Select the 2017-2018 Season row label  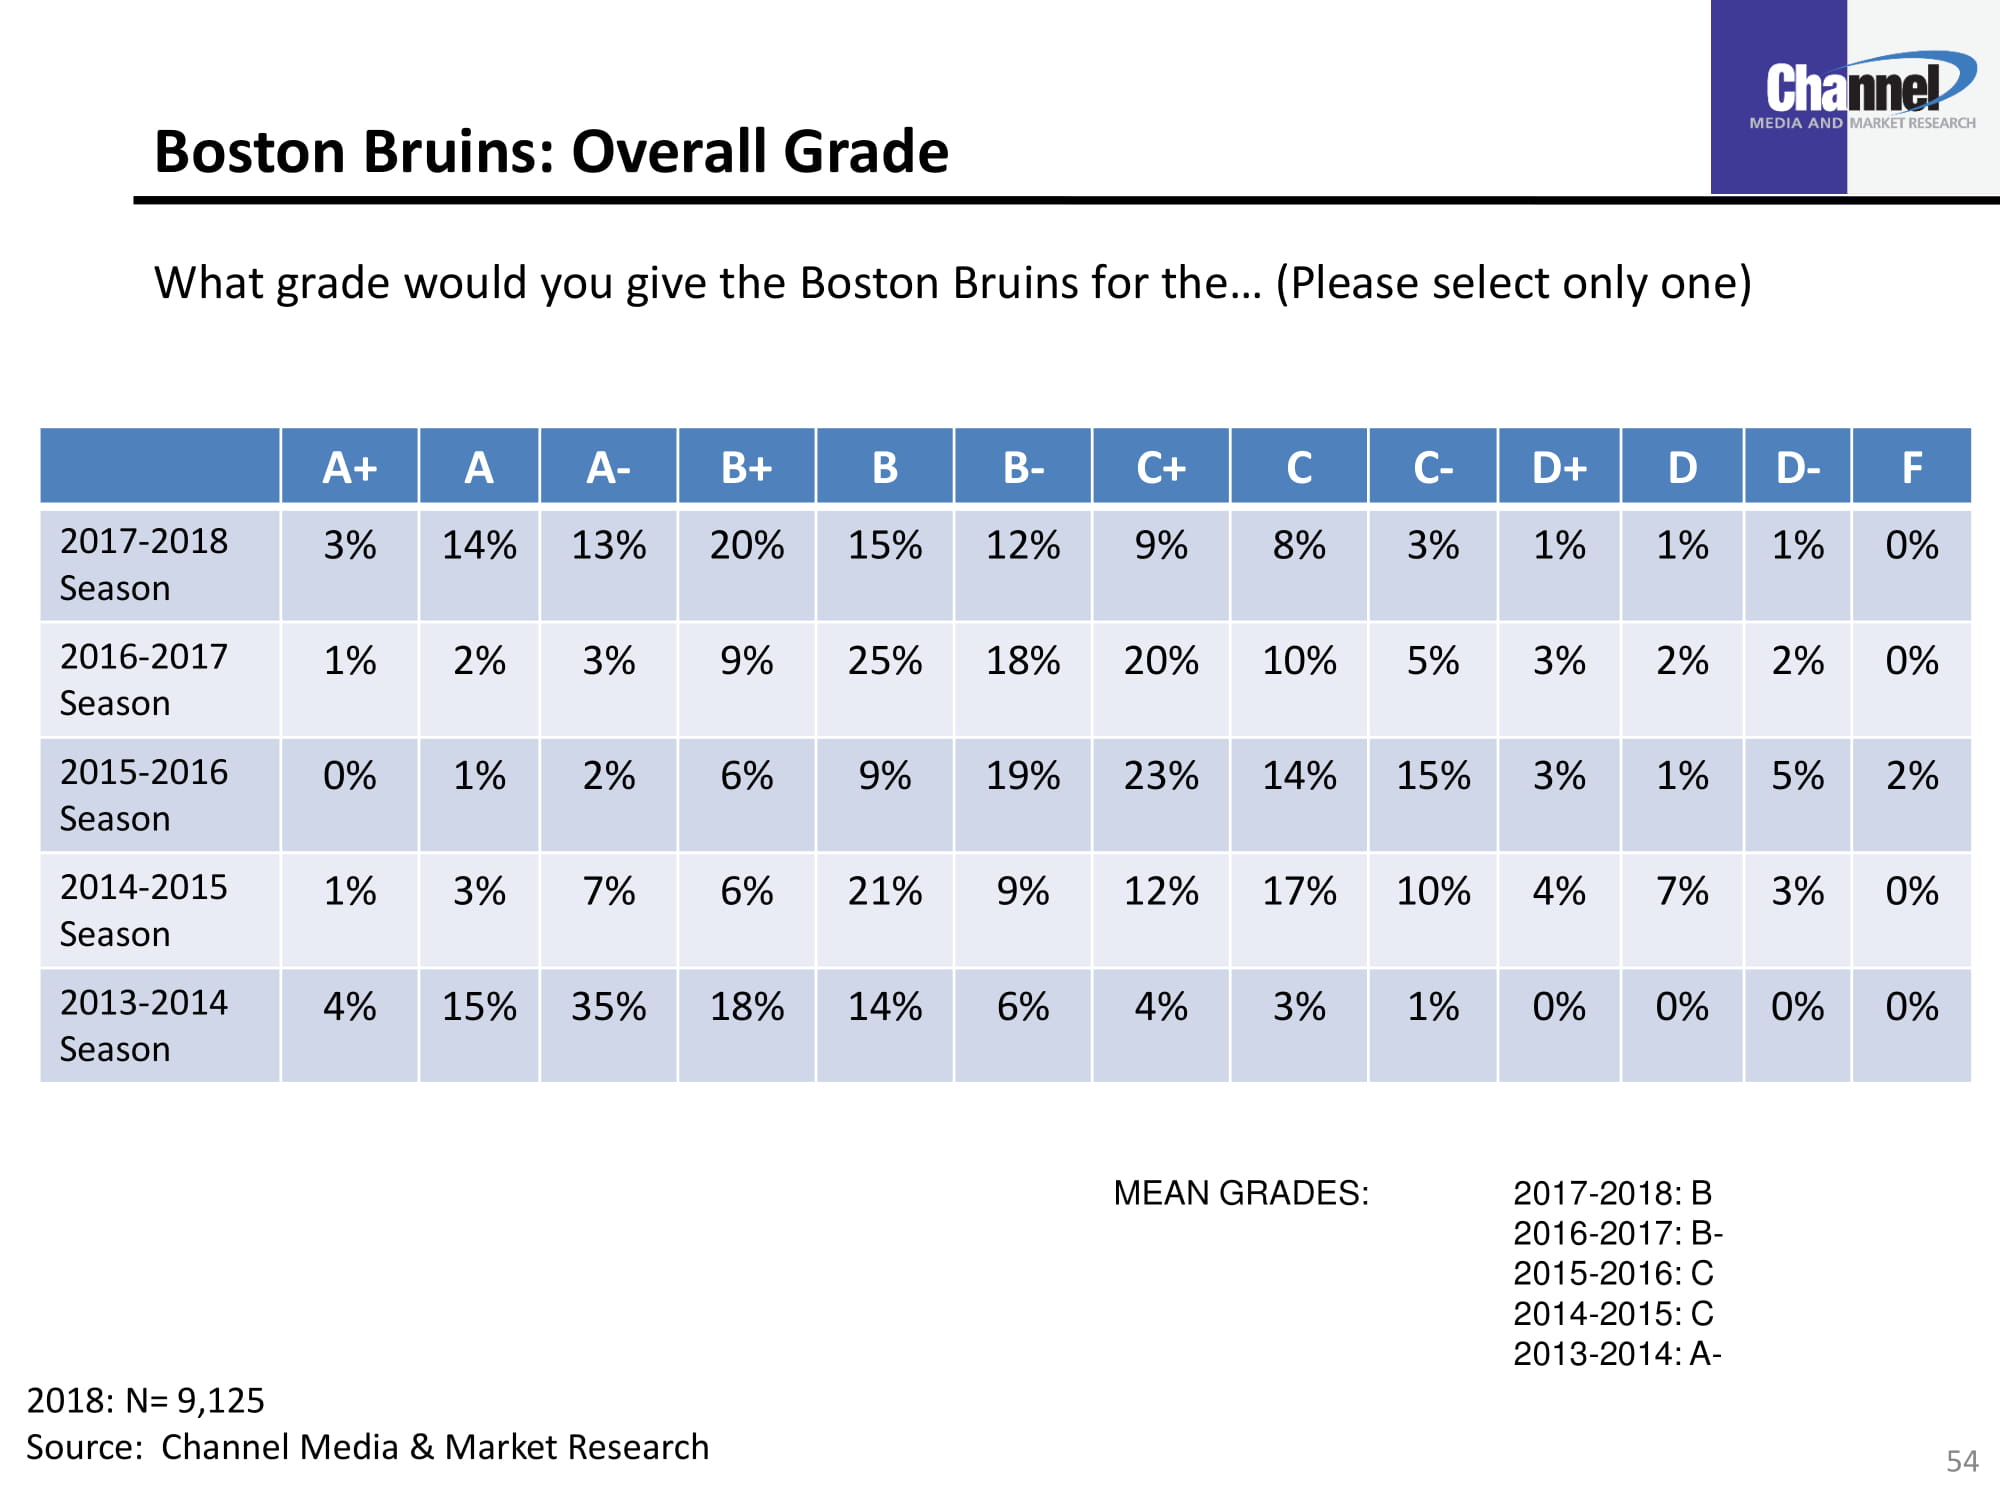144,564
